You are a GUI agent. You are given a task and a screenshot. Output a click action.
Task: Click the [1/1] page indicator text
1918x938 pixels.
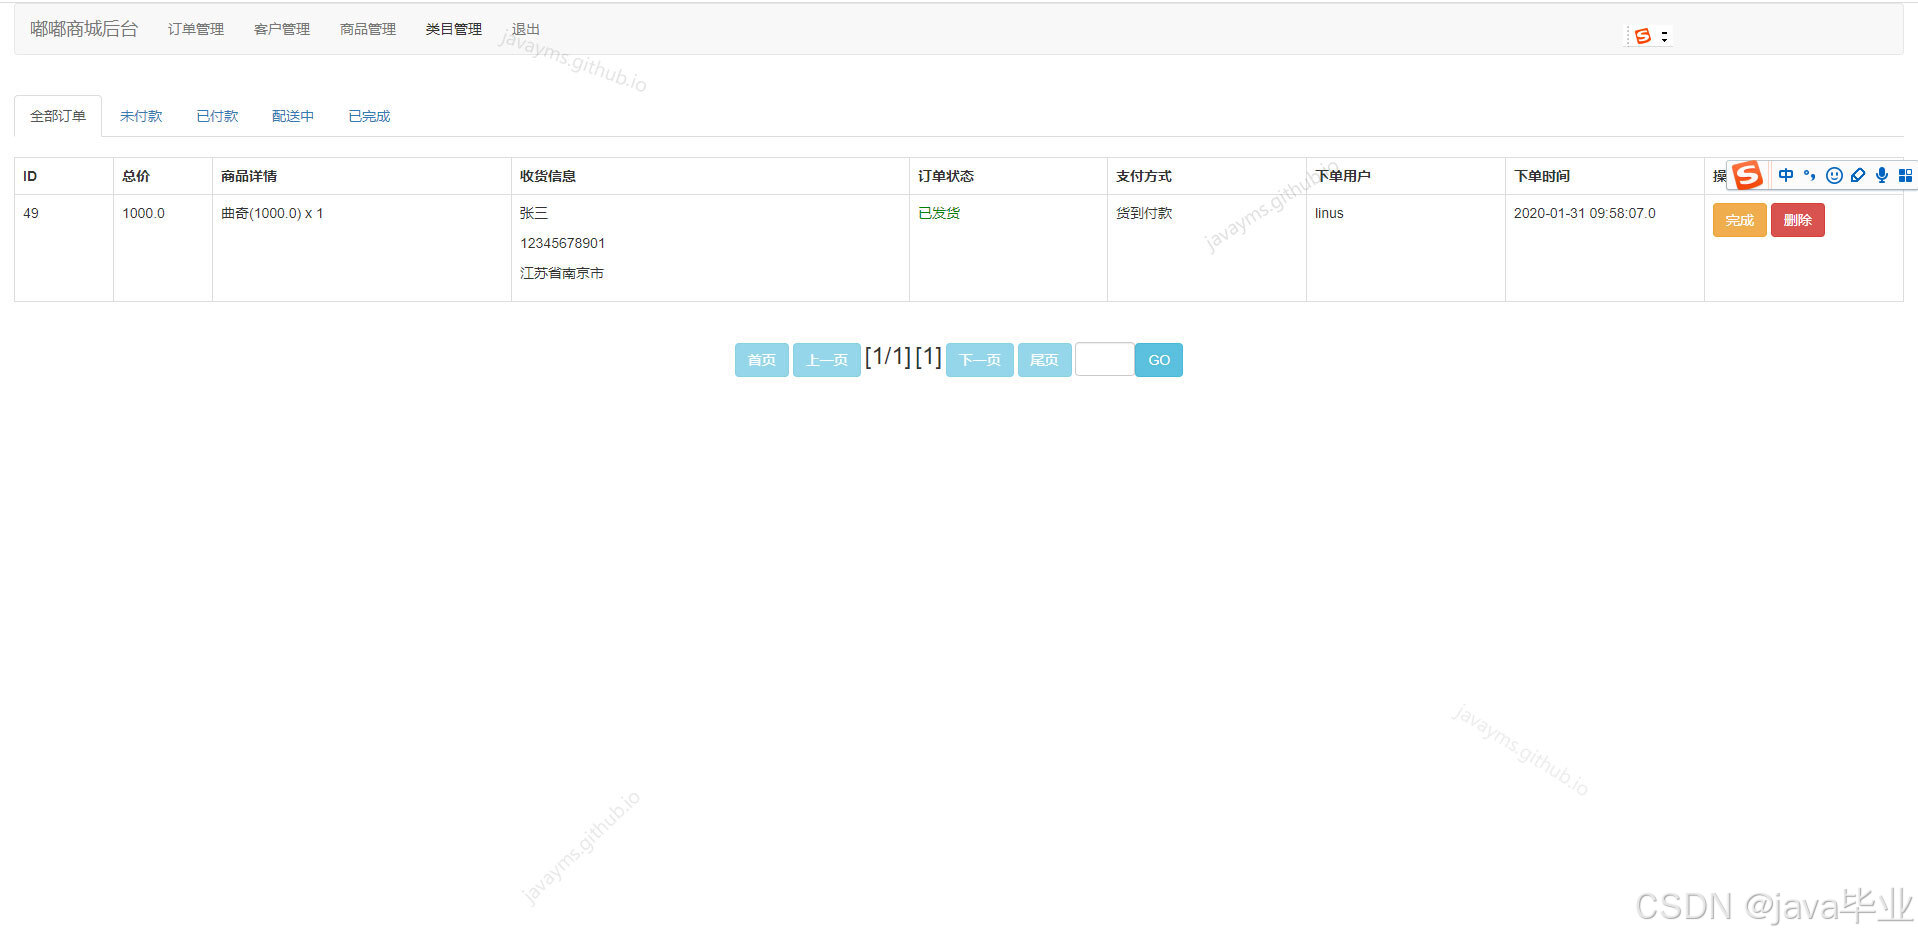click(888, 357)
